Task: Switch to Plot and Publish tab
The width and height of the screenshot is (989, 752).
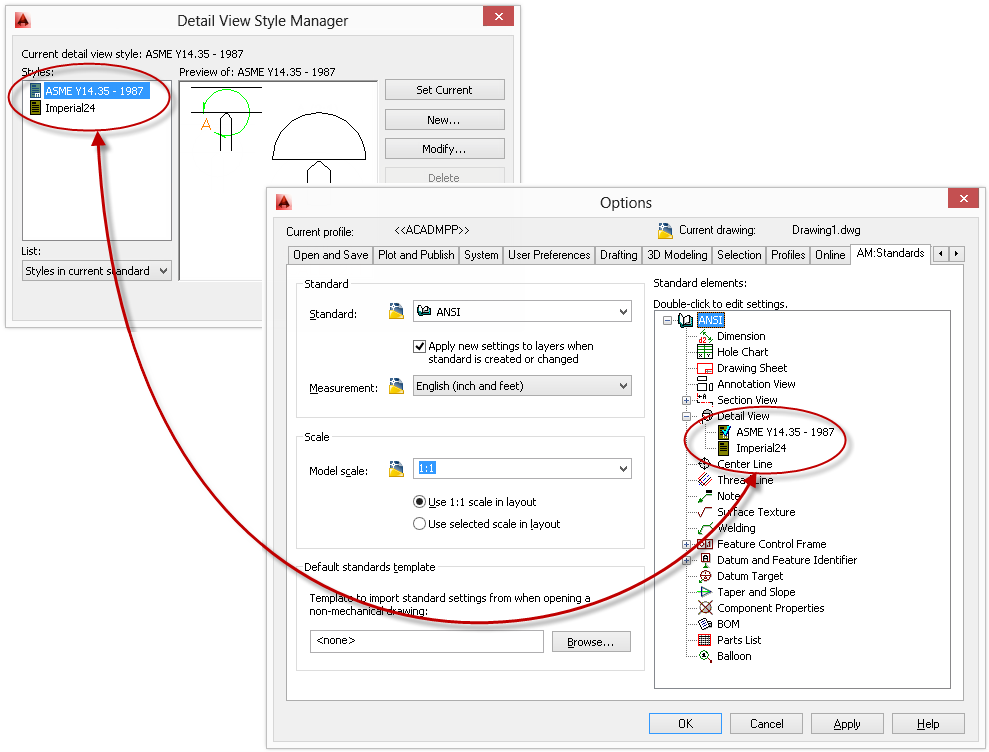Action: (x=416, y=255)
